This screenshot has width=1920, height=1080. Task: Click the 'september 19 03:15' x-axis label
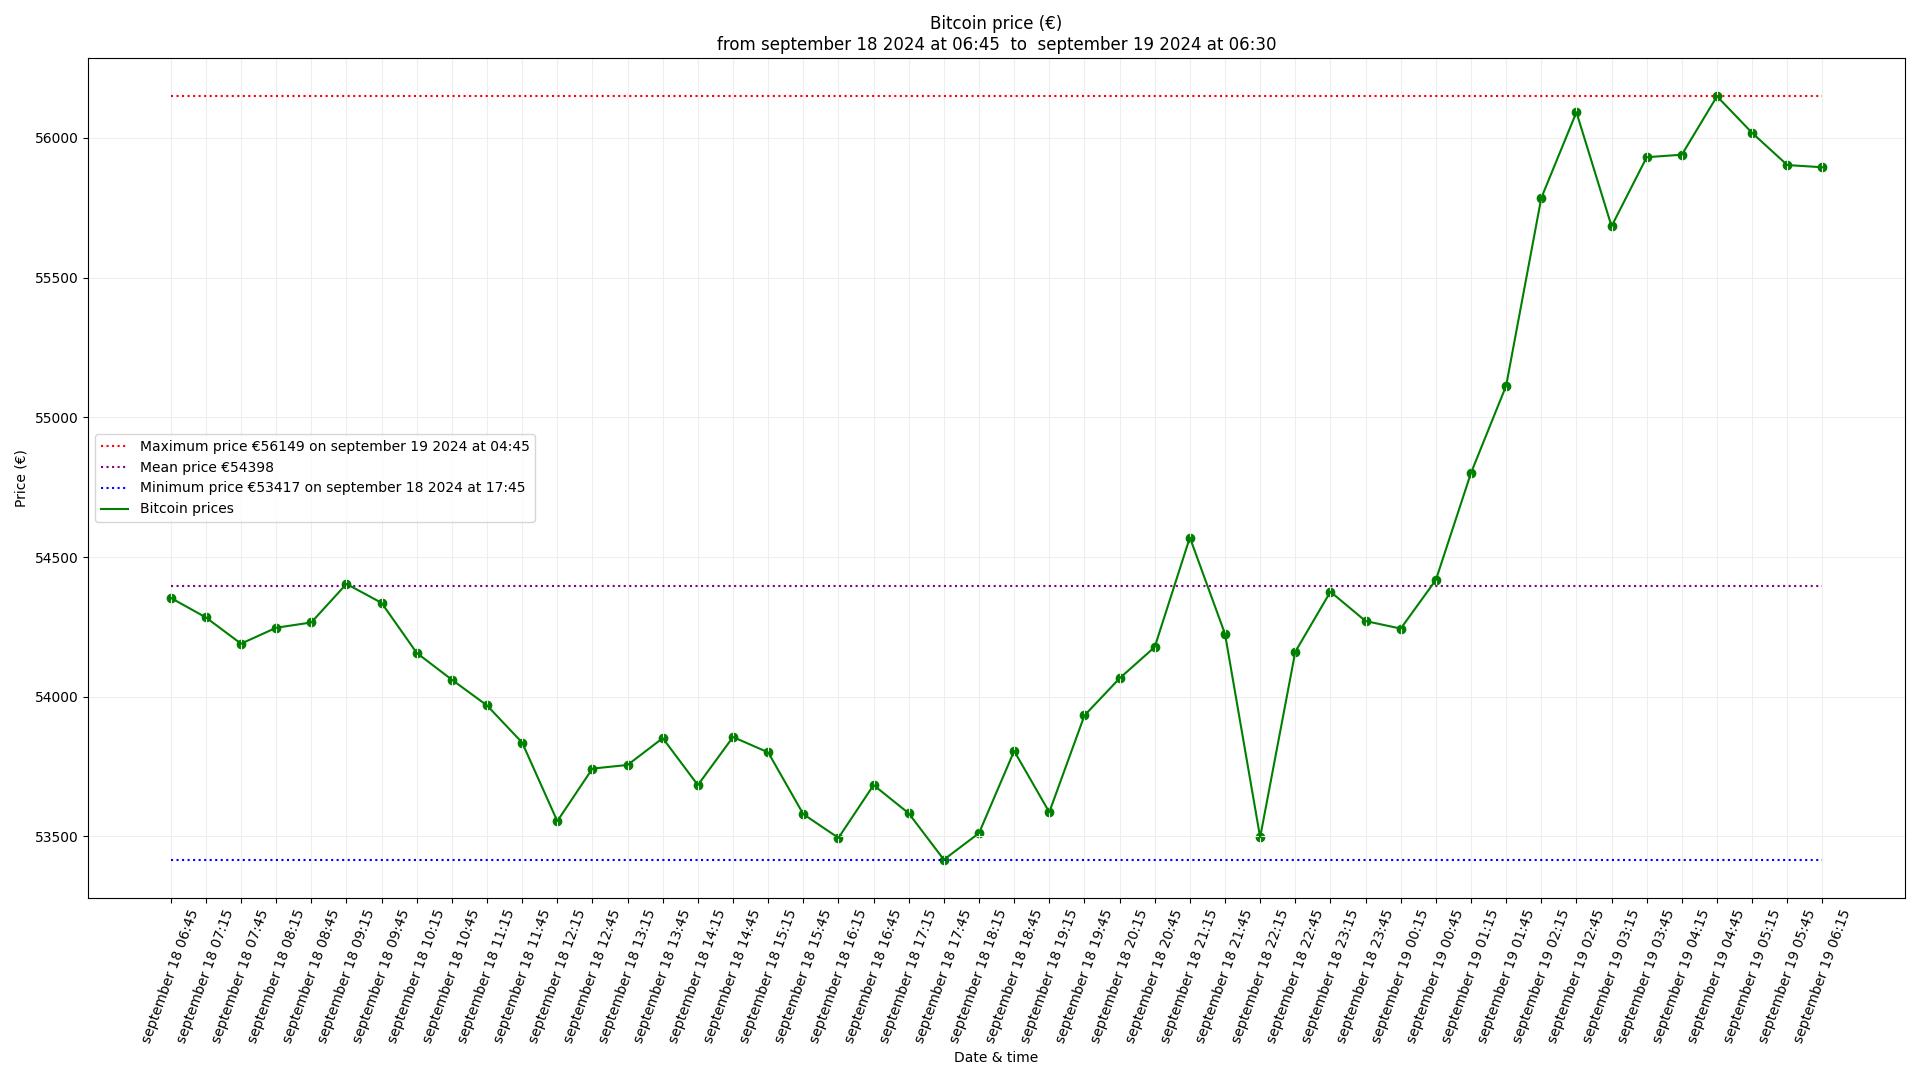(1610, 976)
